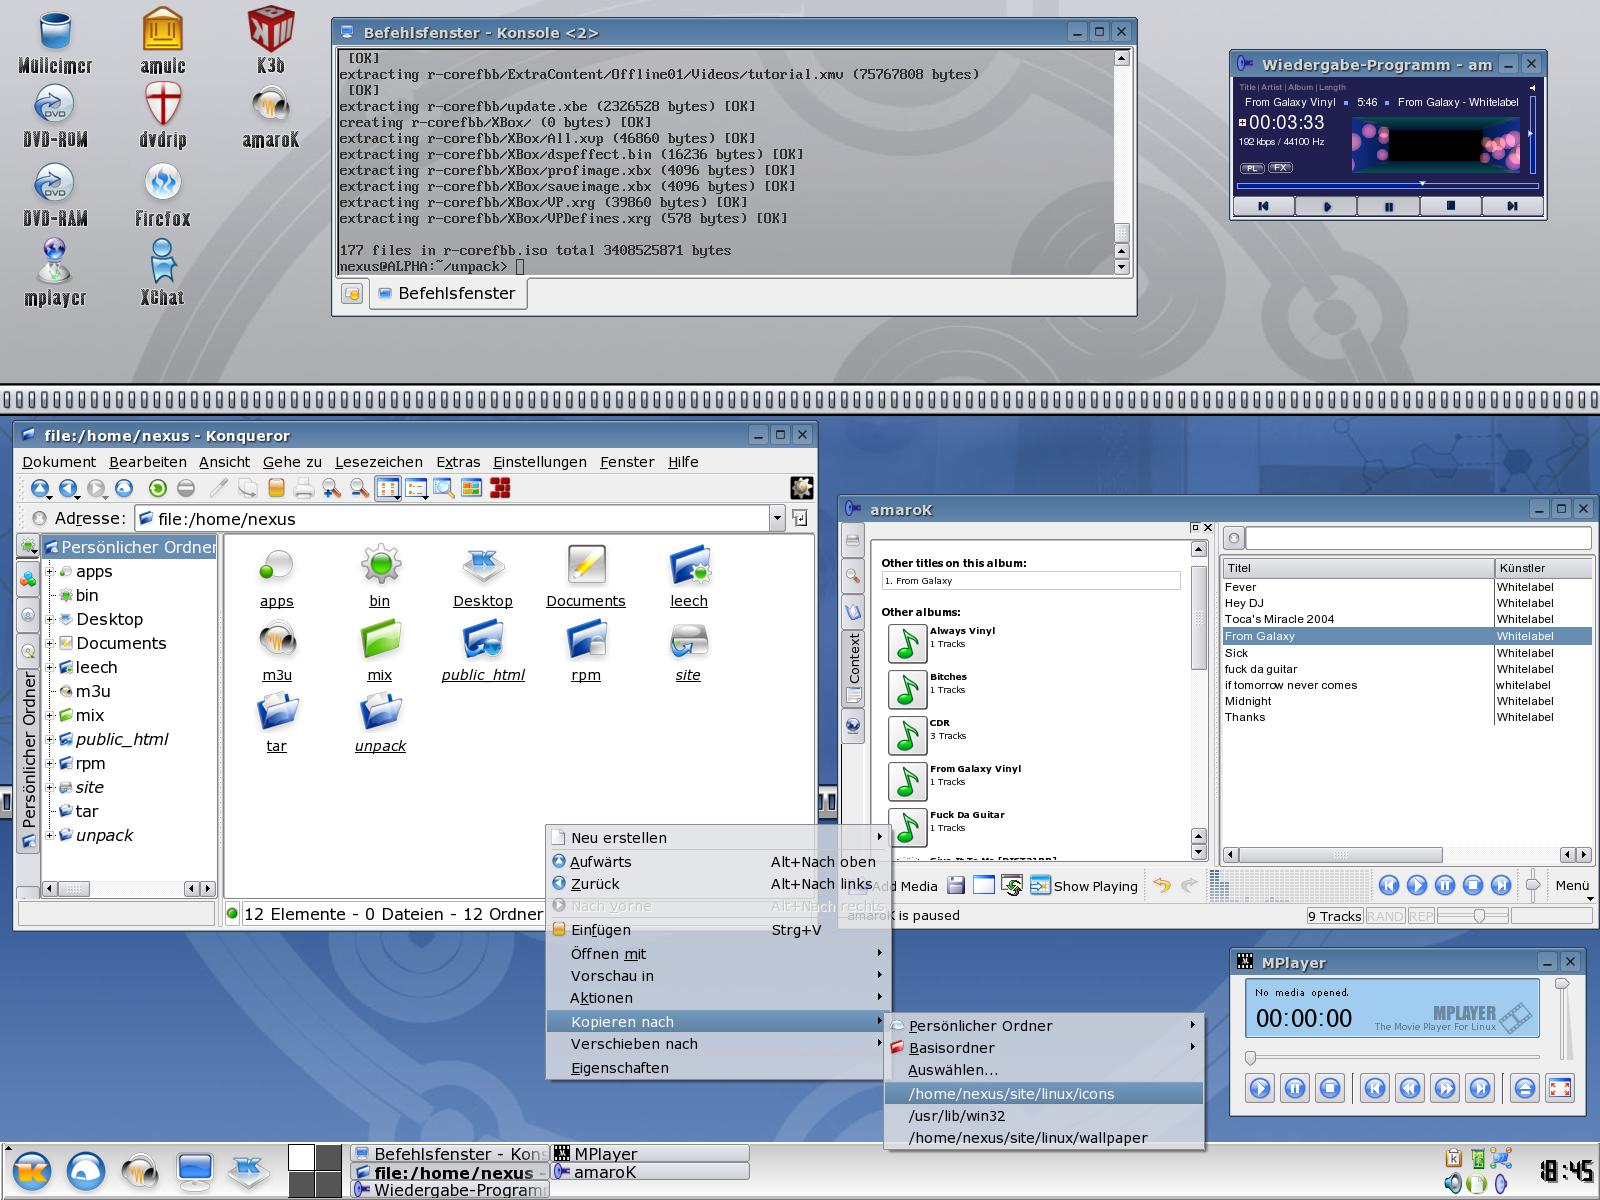Toggle the FX effects button in player
The image size is (1600, 1200).
(1280, 168)
